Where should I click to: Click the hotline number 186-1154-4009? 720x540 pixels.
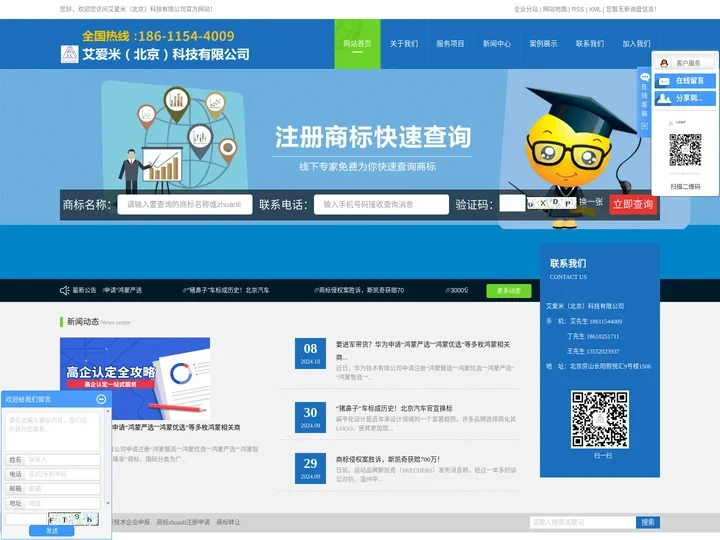coord(186,36)
